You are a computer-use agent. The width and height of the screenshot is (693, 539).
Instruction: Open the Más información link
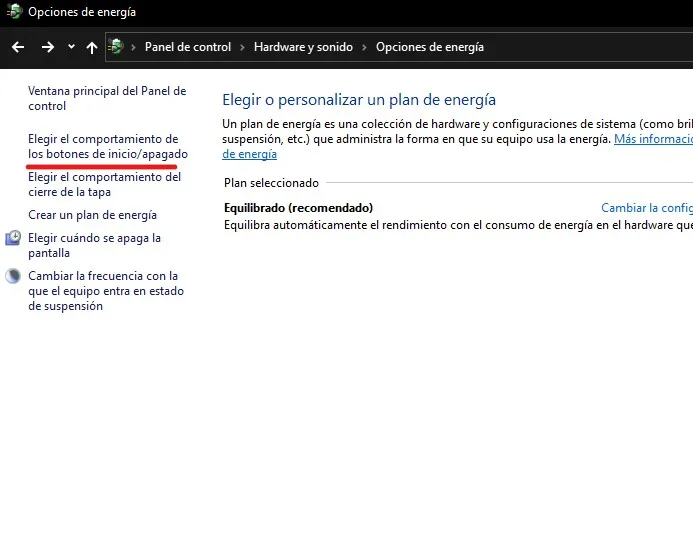pyautogui.click(x=653, y=139)
